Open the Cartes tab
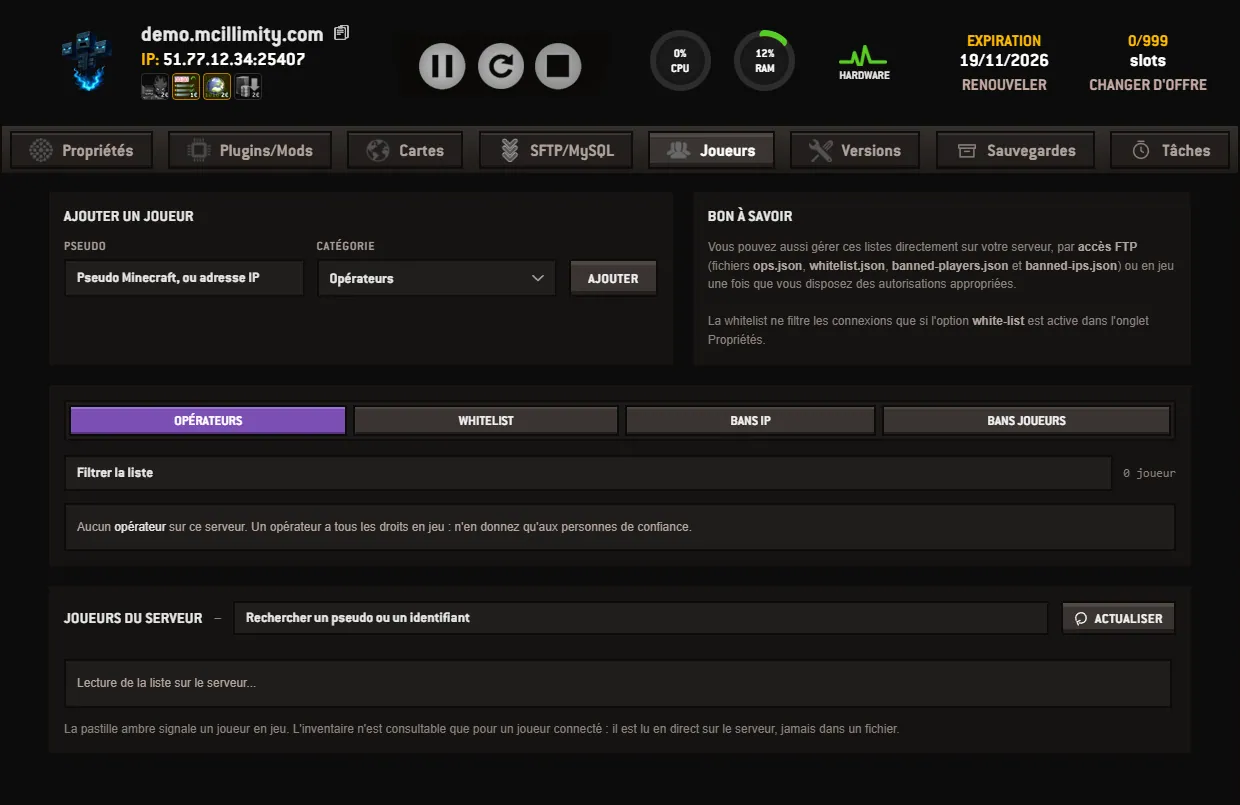Viewport: 1240px width, 805px height. [x=405, y=150]
